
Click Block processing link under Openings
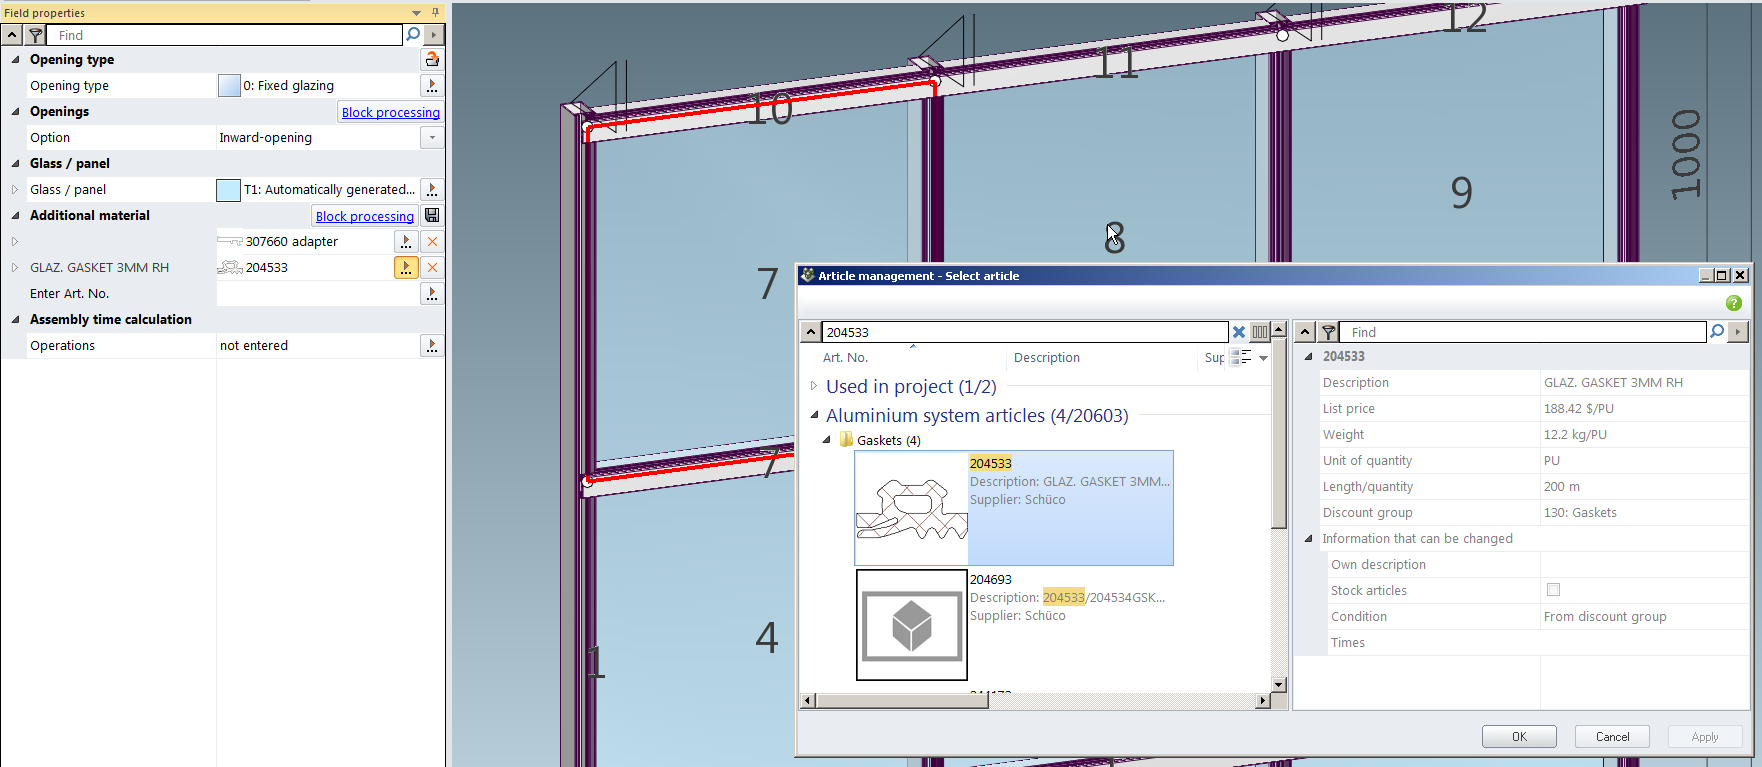pyautogui.click(x=390, y=113)
